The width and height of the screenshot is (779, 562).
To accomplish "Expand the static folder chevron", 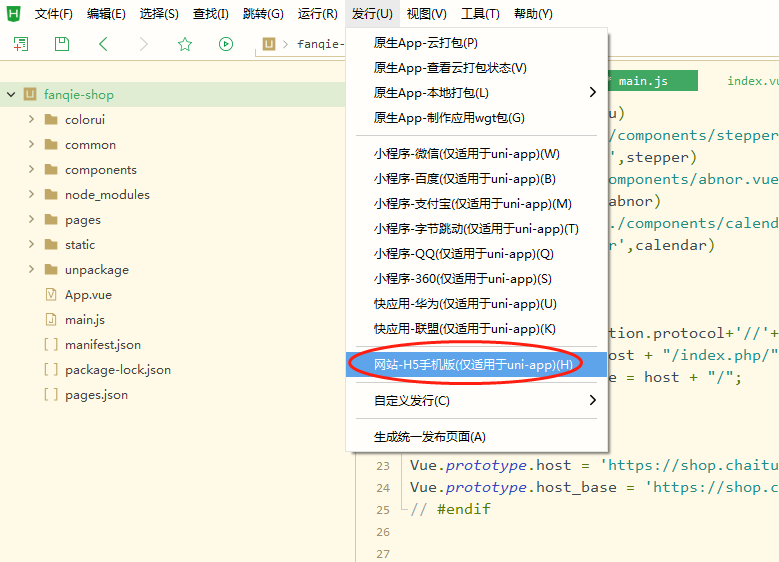I will [x=31, y=244].
